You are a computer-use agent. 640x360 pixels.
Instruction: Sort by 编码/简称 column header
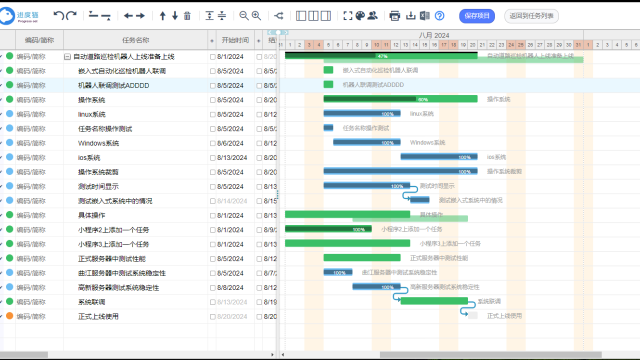(x=39, y=40)
